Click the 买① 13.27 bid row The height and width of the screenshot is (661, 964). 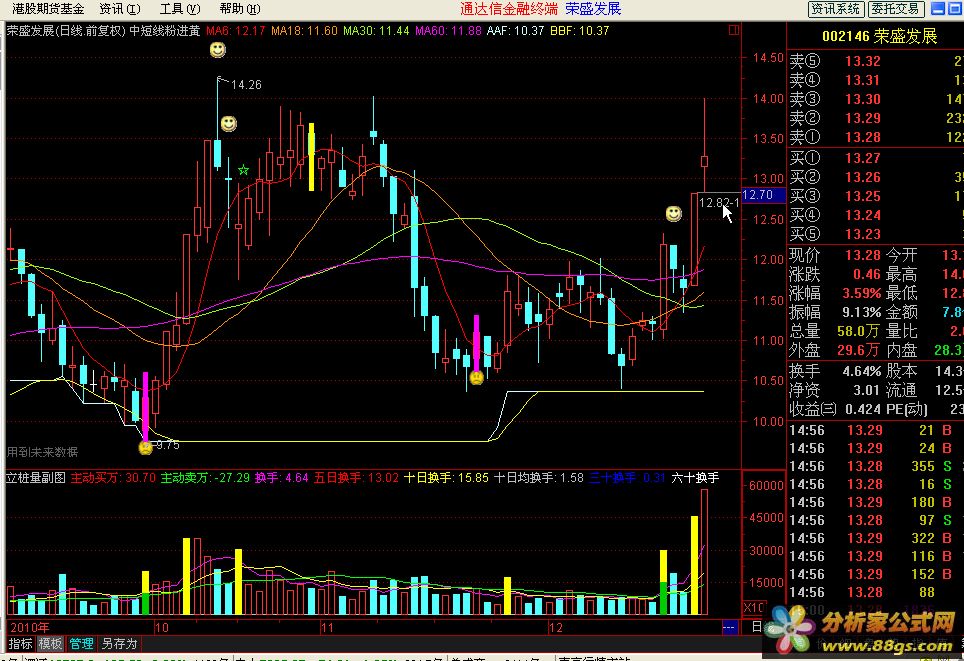875,158
